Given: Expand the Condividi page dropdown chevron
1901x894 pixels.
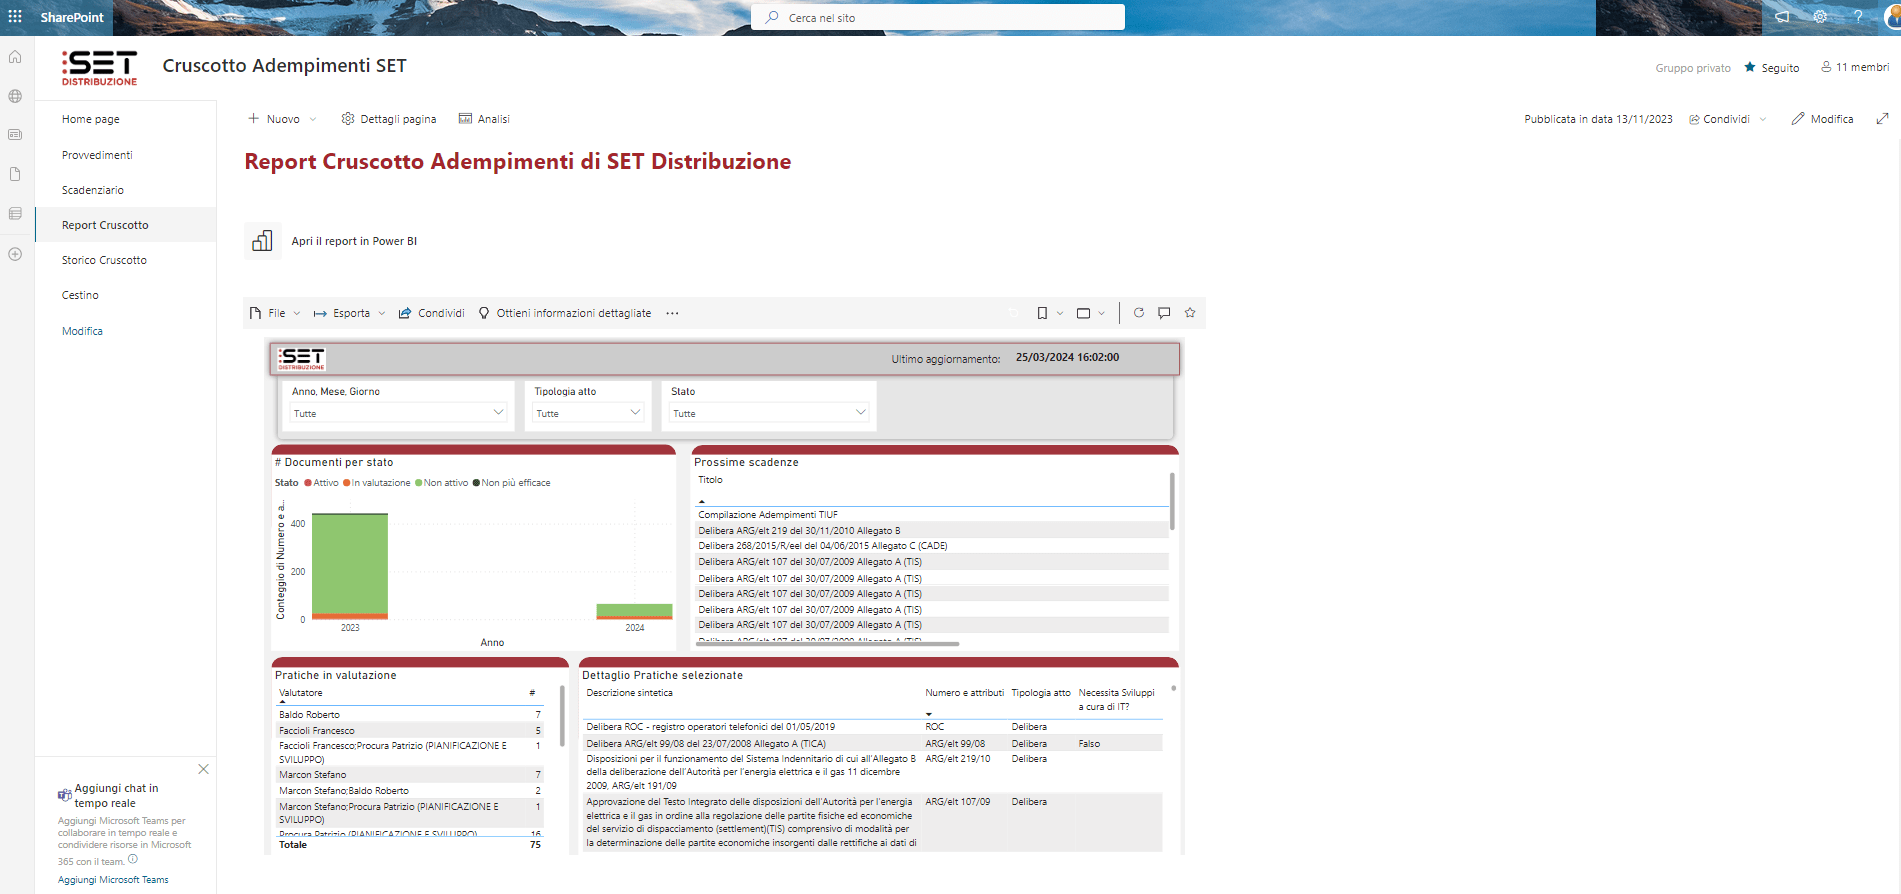Looking at the screenshot, I should click(x=1763, y=119).
